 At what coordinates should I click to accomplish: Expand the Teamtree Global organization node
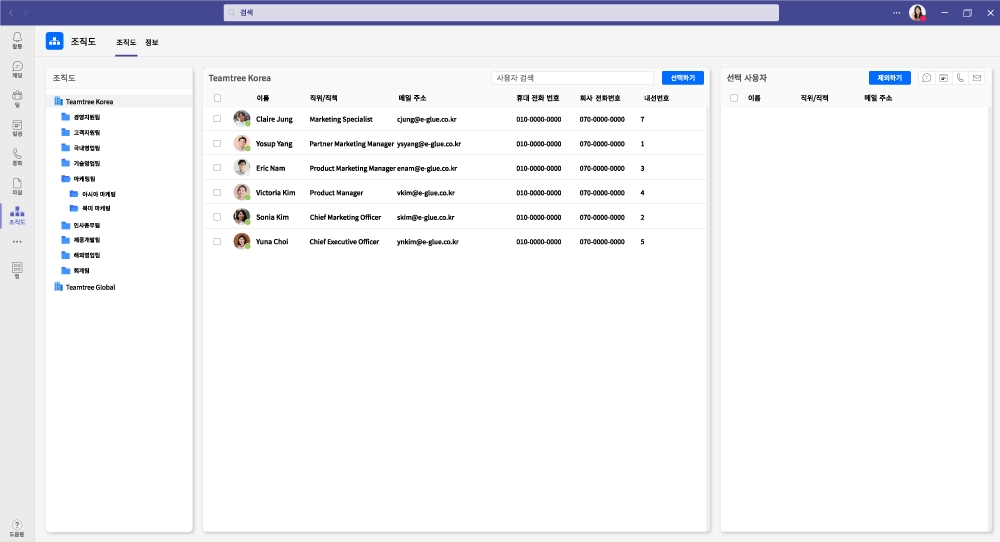89,287
